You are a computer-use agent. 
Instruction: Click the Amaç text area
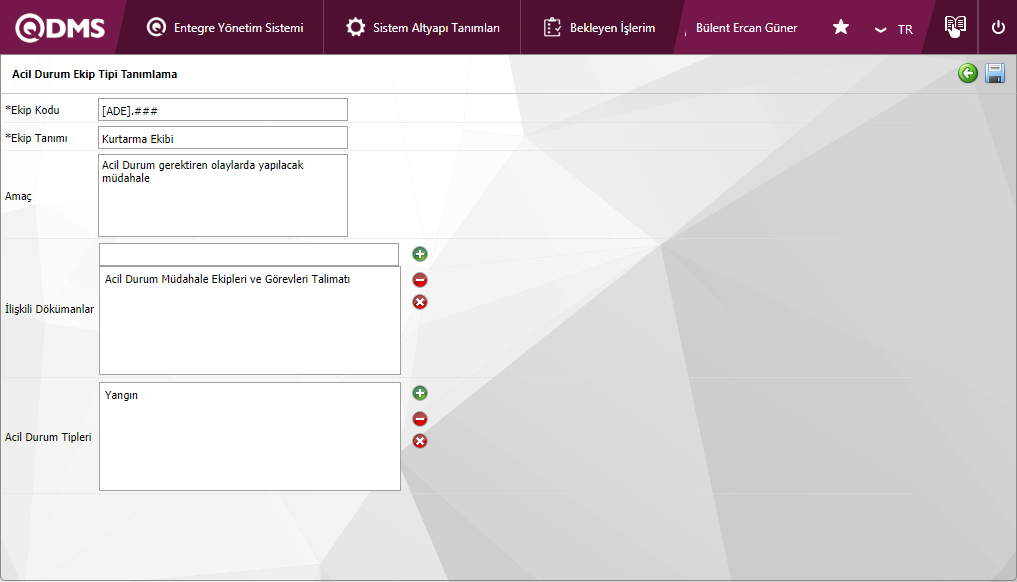click(222, 195)
